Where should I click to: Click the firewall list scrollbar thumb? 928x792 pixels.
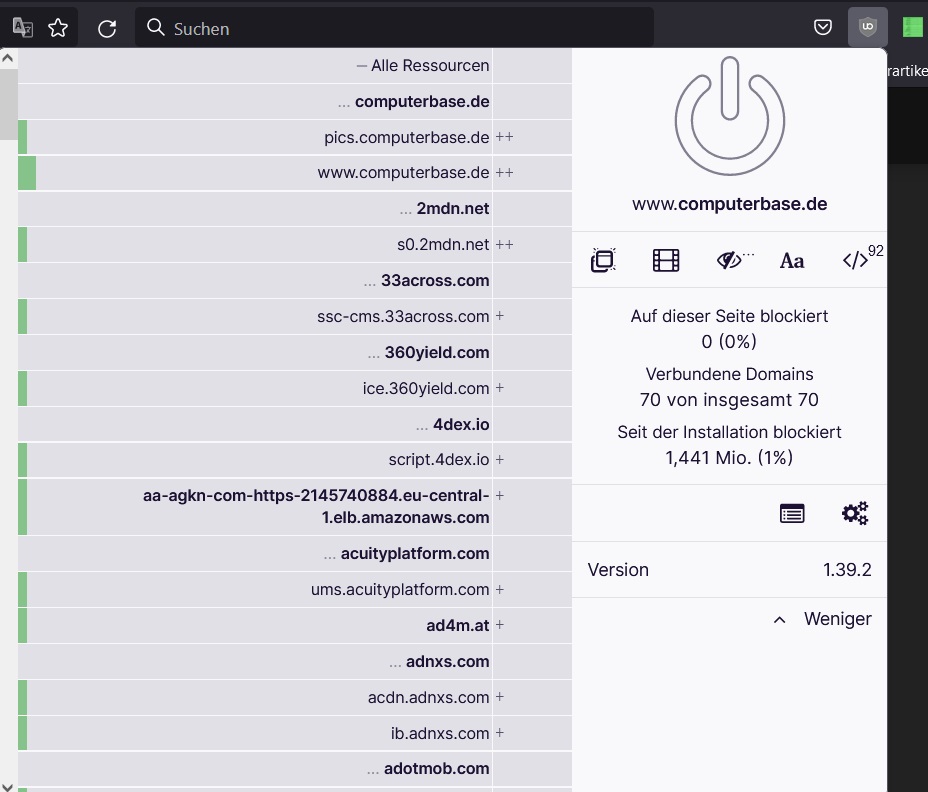pyautogui.click(x=8, y=104)
